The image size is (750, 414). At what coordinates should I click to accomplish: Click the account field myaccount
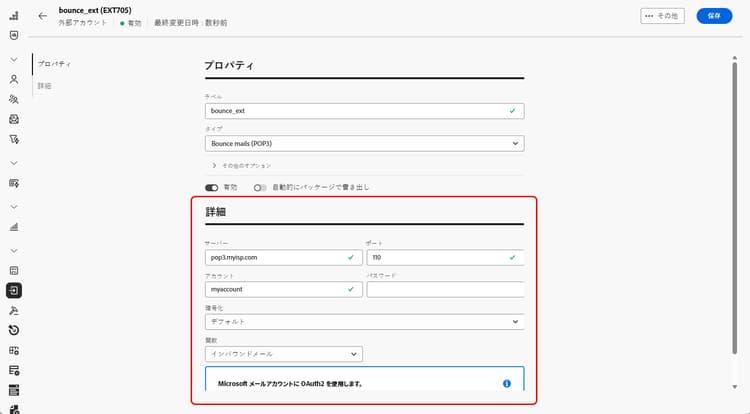click(284, 289)
